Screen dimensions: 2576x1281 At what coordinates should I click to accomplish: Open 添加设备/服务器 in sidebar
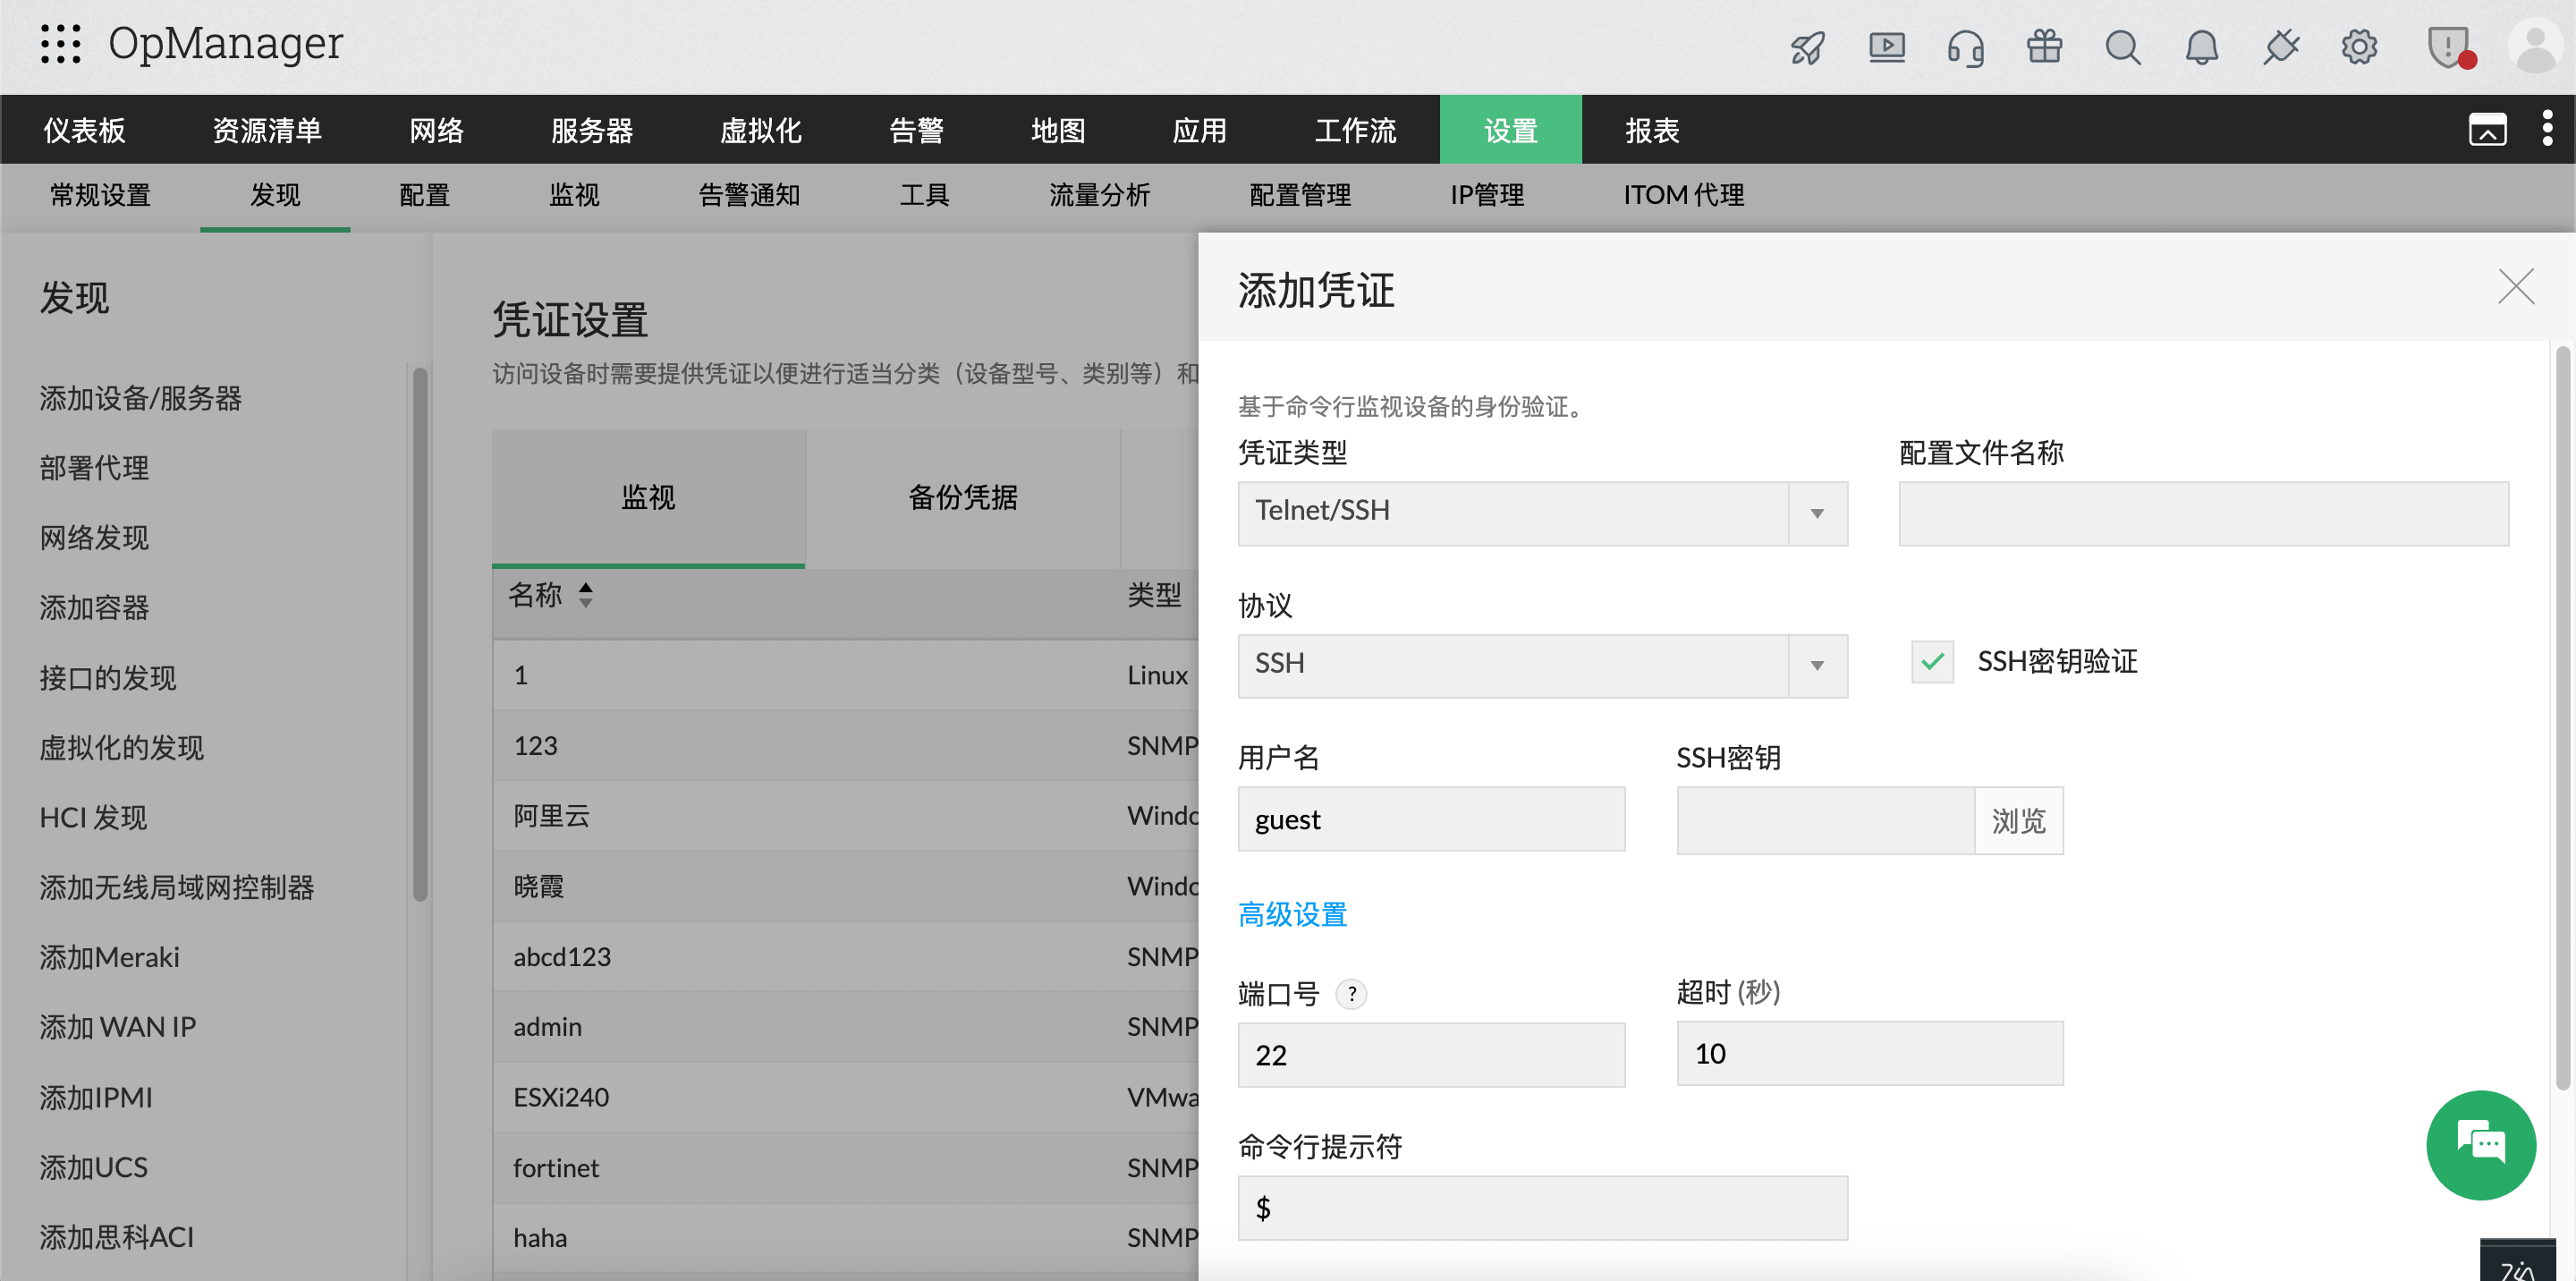click(141, 399)
